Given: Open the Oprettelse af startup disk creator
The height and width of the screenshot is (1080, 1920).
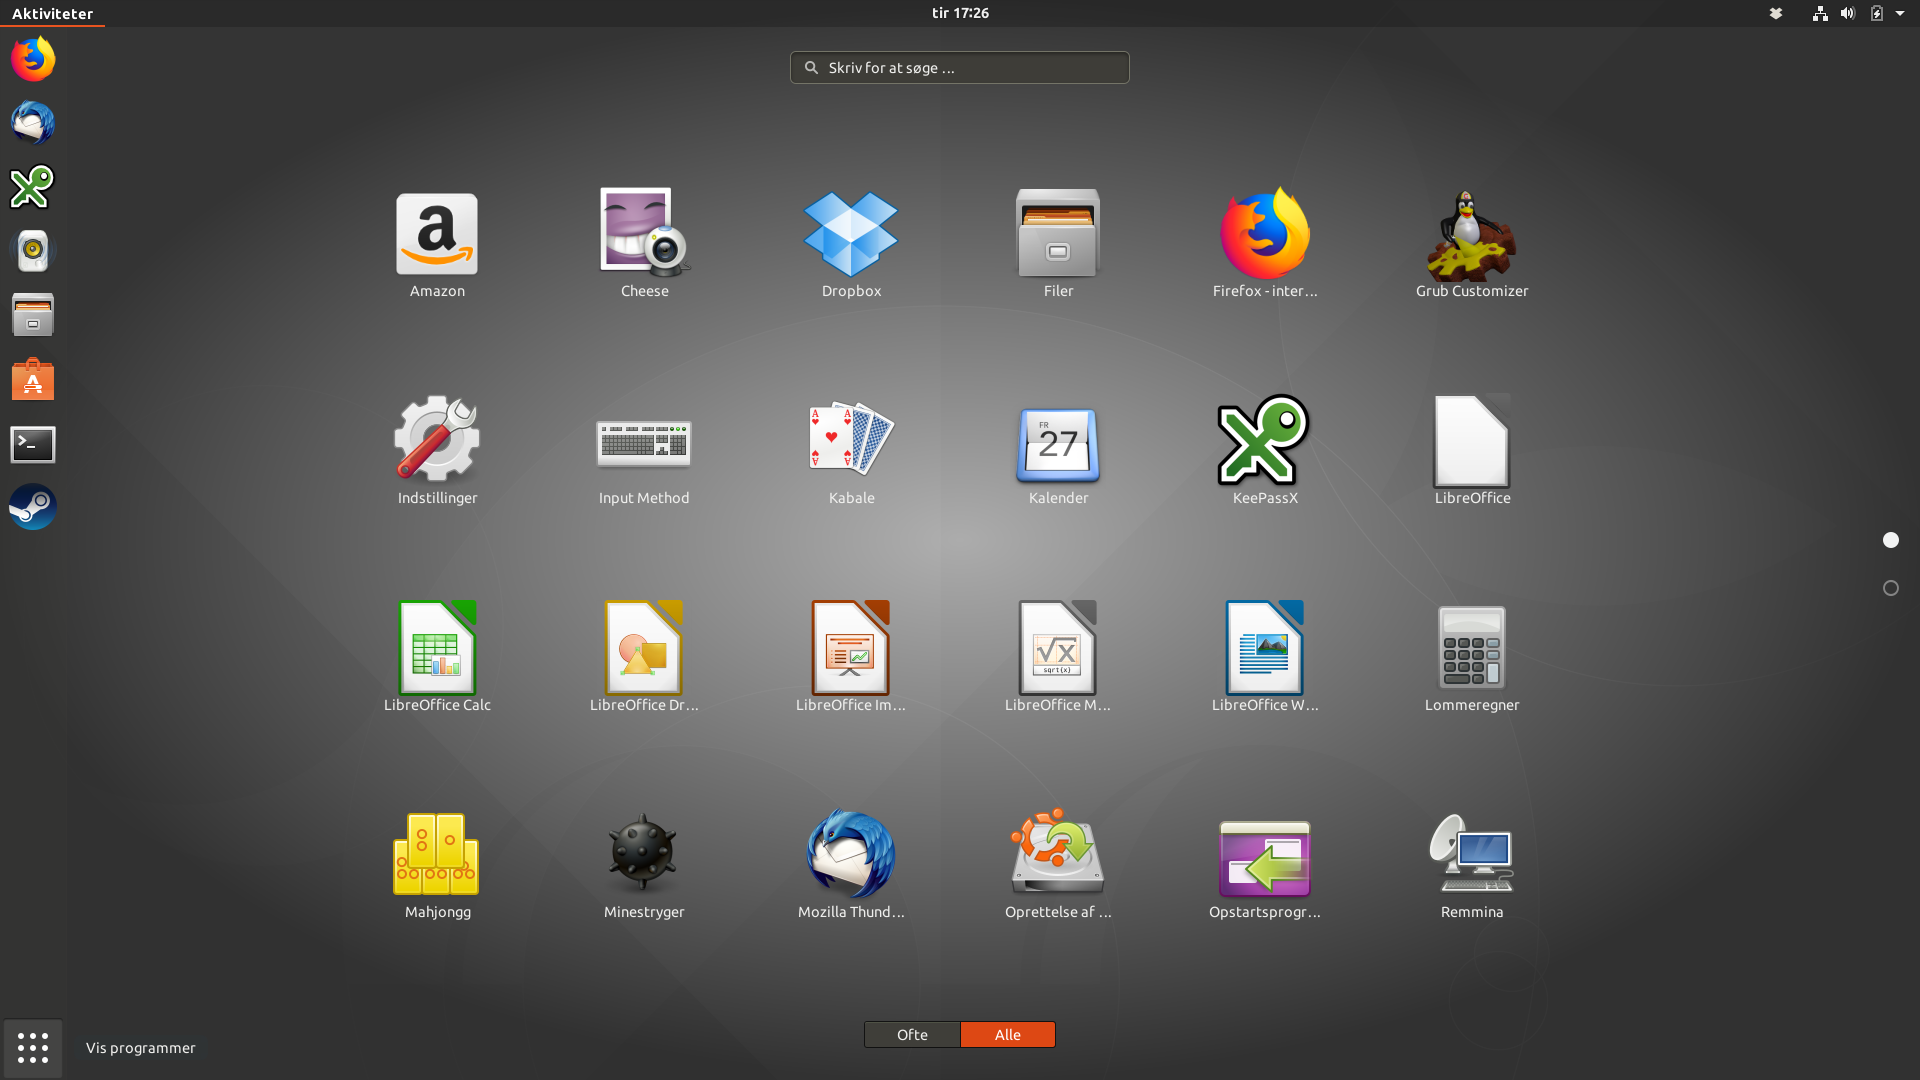Looking at the screenshot, I should coord(1058,865).
